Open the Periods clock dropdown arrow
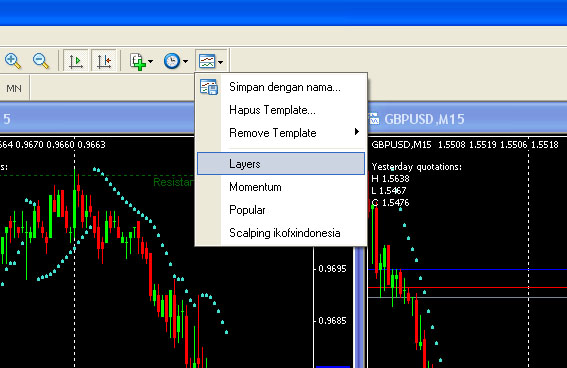Viewport: 567px width, 368px height. [x=186, y=61]
